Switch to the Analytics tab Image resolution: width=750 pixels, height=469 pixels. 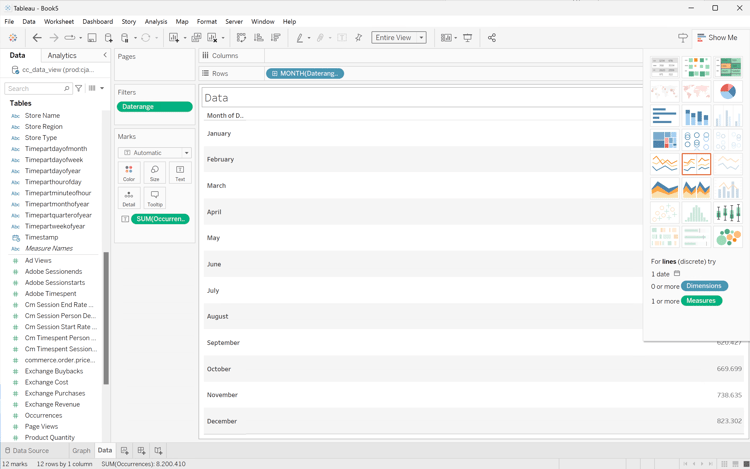62,55
